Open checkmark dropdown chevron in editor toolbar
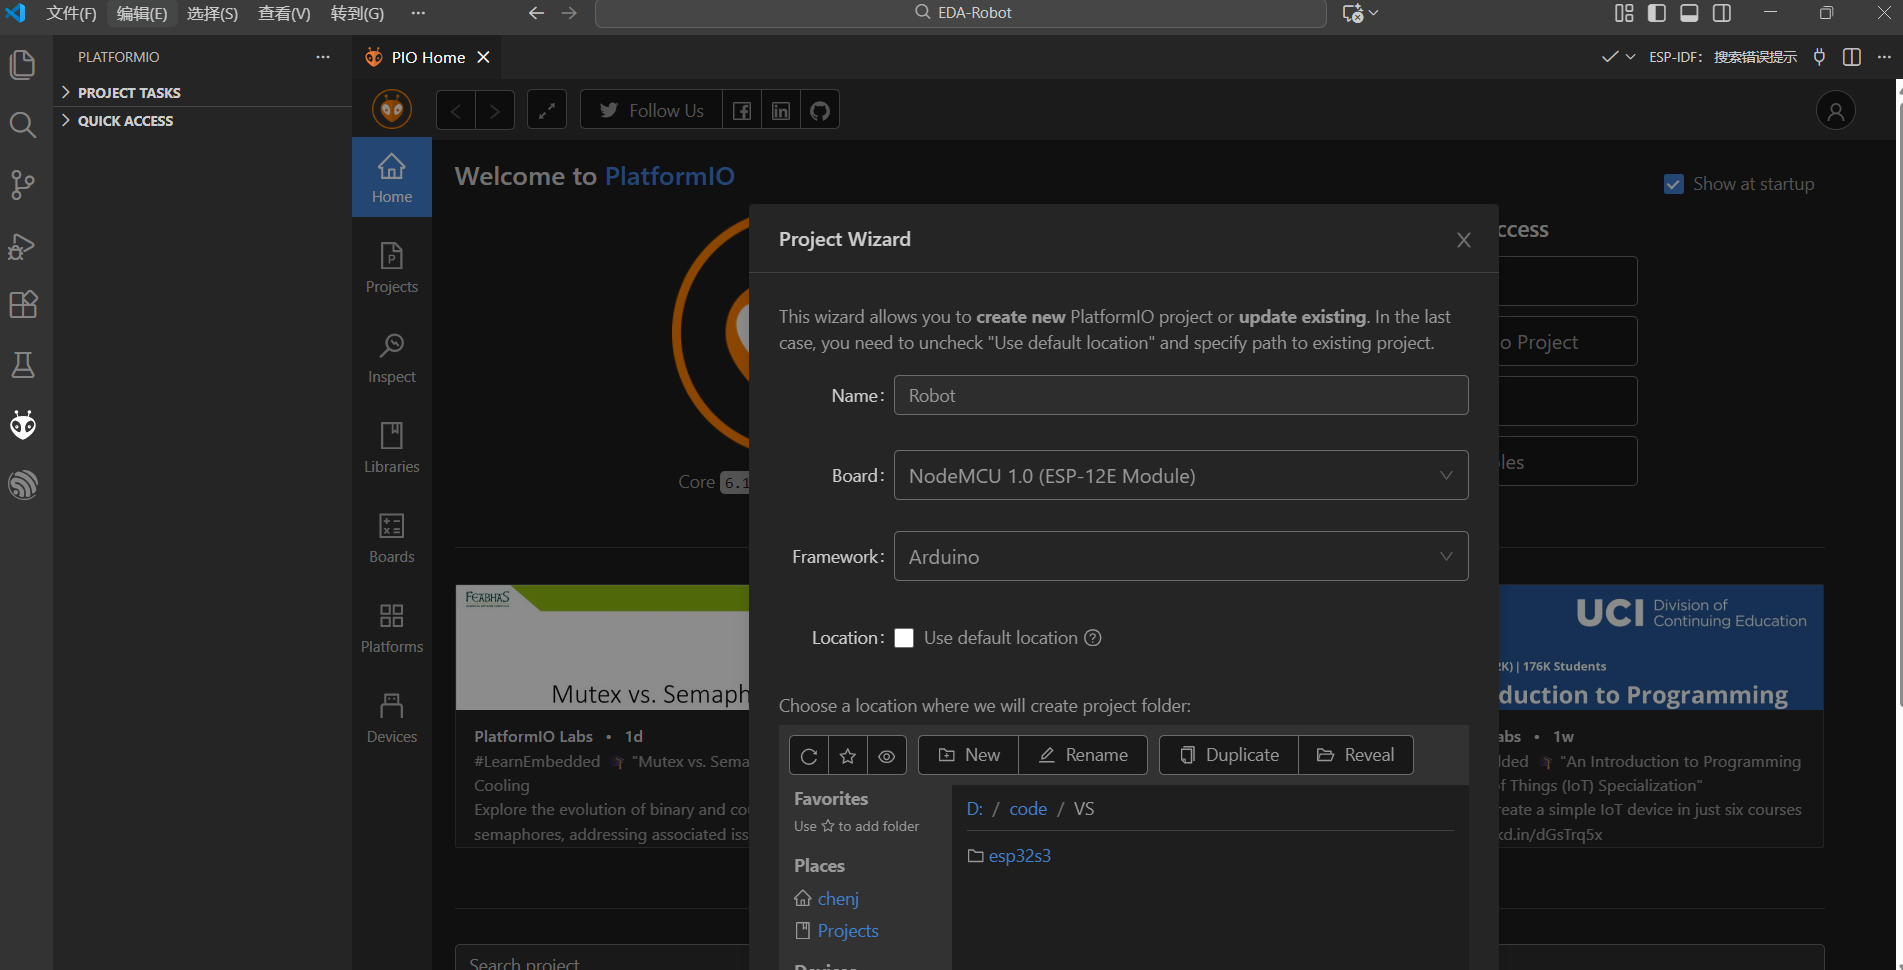This screenshot has height=970, width=1903. pos(1630,57)
